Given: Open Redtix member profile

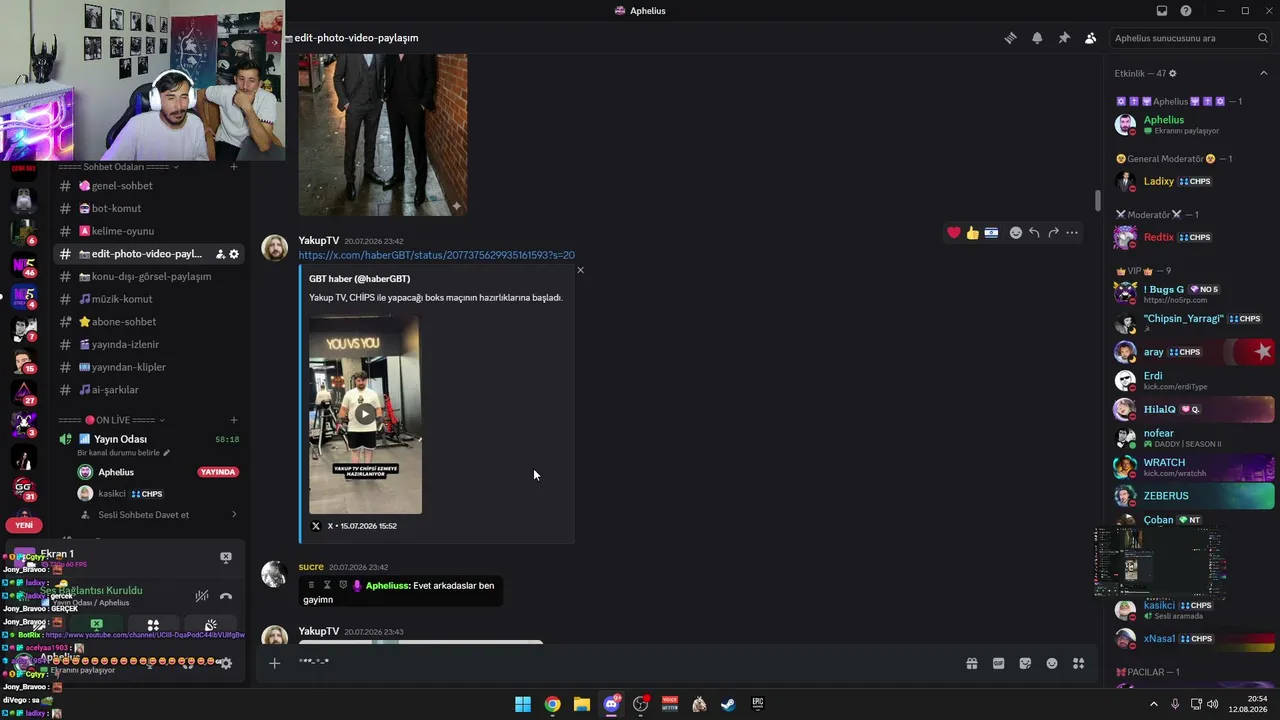Looking at the screenshot, I should [x=1194, y=237].
